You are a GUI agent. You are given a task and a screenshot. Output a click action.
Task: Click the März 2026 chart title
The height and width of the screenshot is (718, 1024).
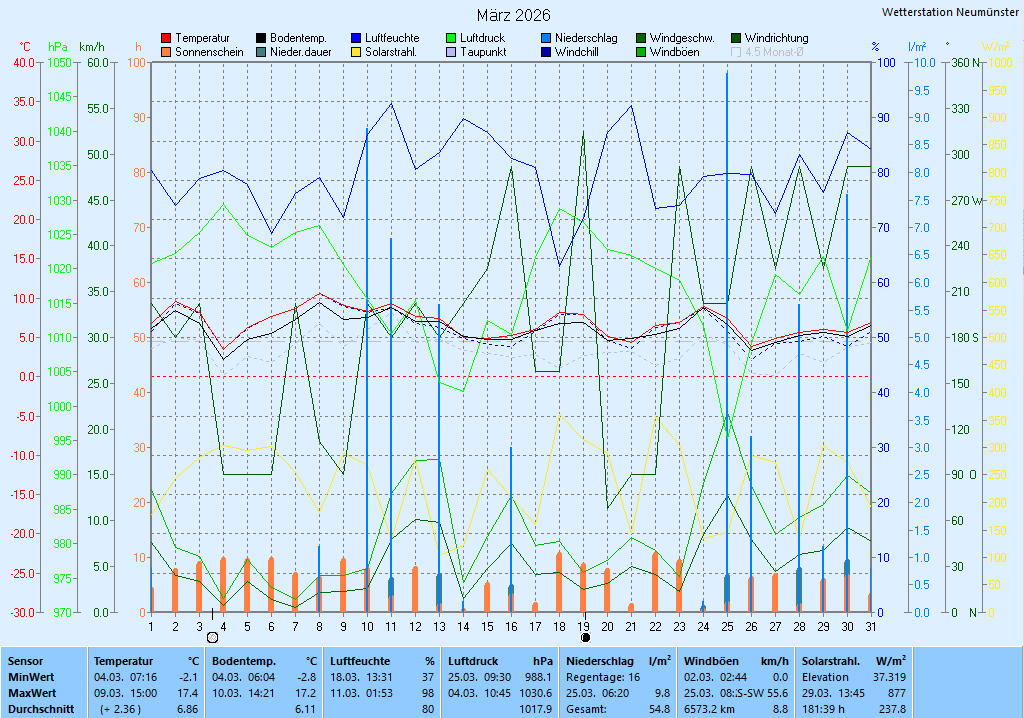pyautogui.click(x=512, y=15)
